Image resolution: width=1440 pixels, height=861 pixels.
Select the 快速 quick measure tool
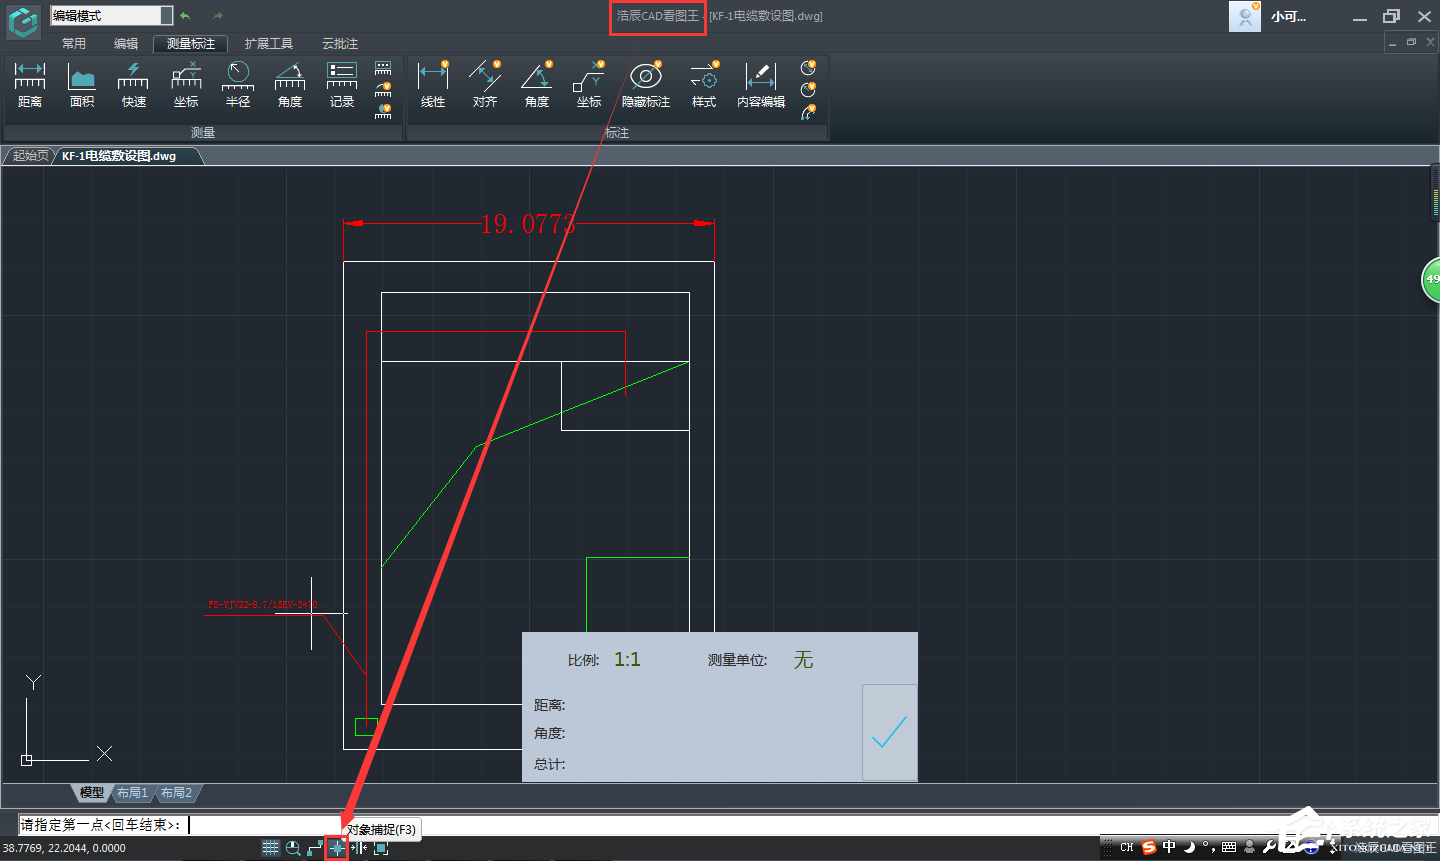134,85
